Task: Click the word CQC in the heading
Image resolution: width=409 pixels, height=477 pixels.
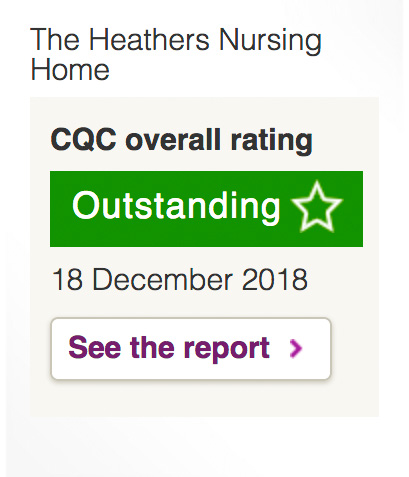Action: pyautogui.click(x=84, y=139)
